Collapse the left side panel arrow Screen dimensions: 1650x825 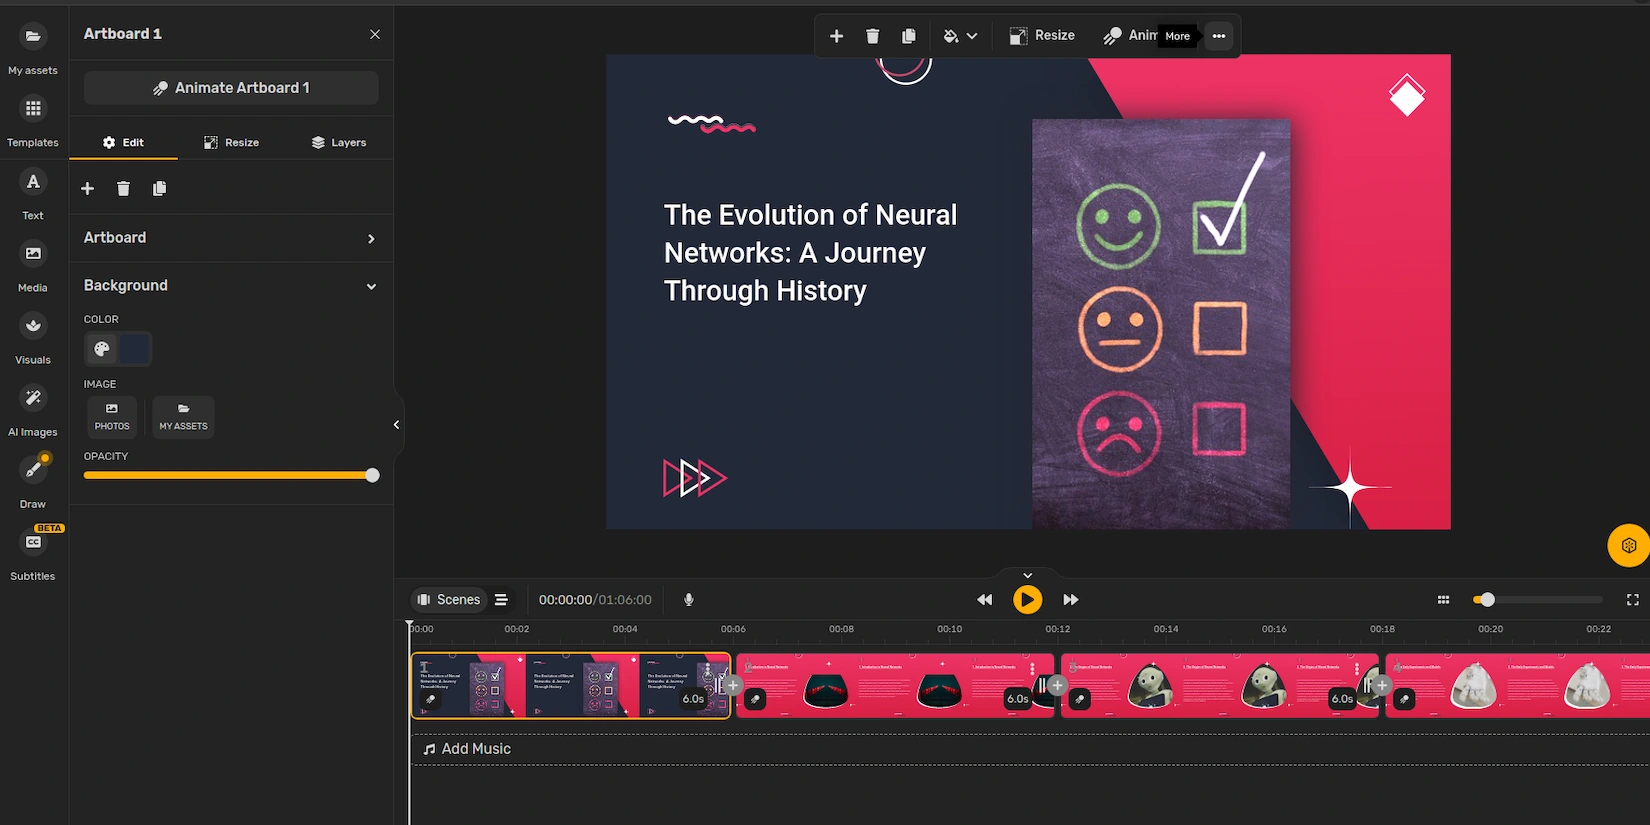click(x=396, y=425)
